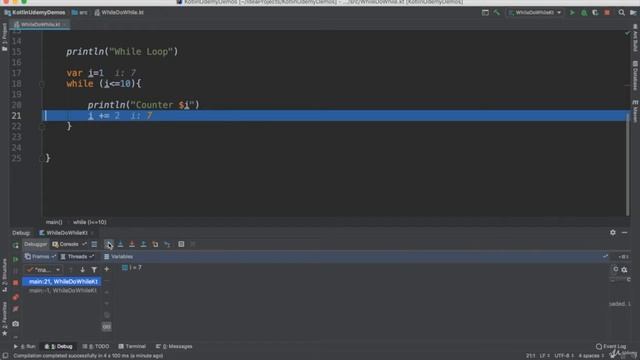640x360 pixels.
Task: Toggle the fold marker at line 18
Action: click(42, 84)
